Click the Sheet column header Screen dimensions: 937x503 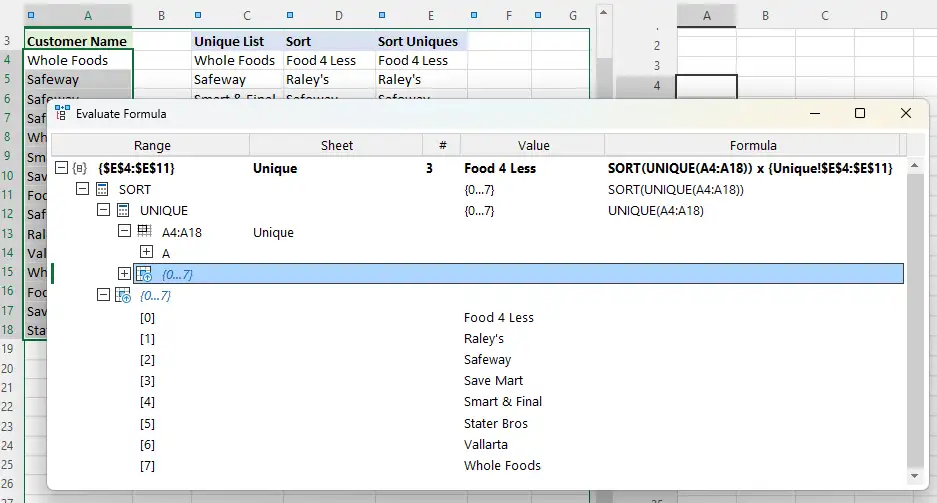336,145
